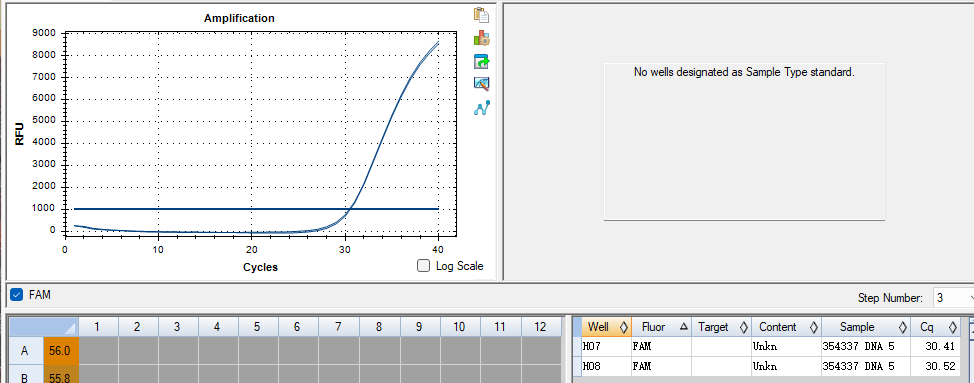Select plate column 3 header

178,327
